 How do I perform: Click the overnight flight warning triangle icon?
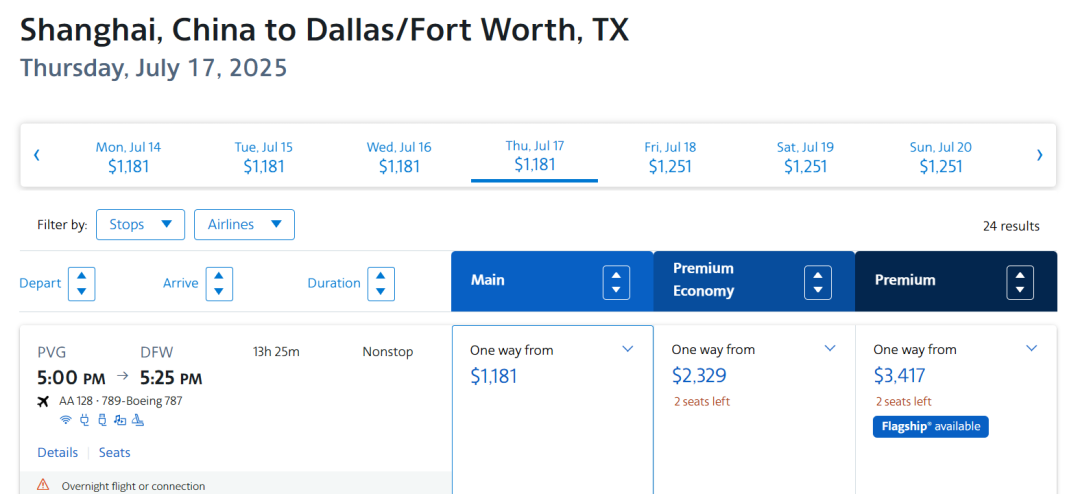click(x=43, y=485)
